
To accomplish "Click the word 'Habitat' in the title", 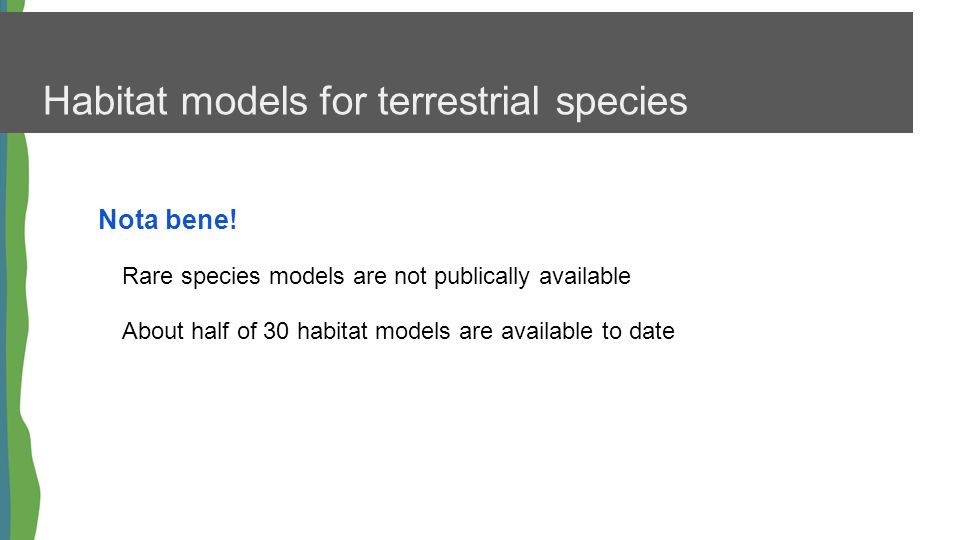I will [105, 102].
